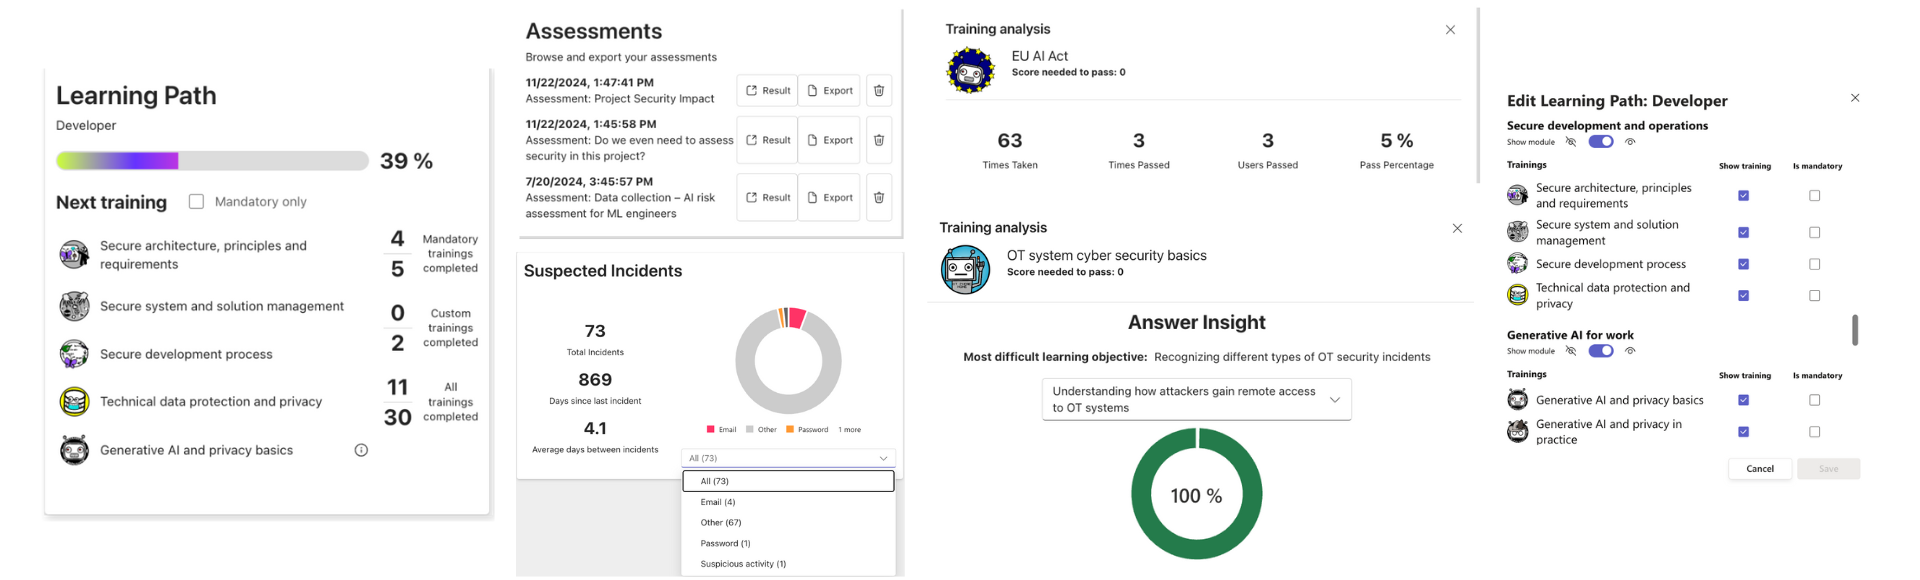
Task: Close the EU AI Act training analysis
Action: coord(1450,30)
